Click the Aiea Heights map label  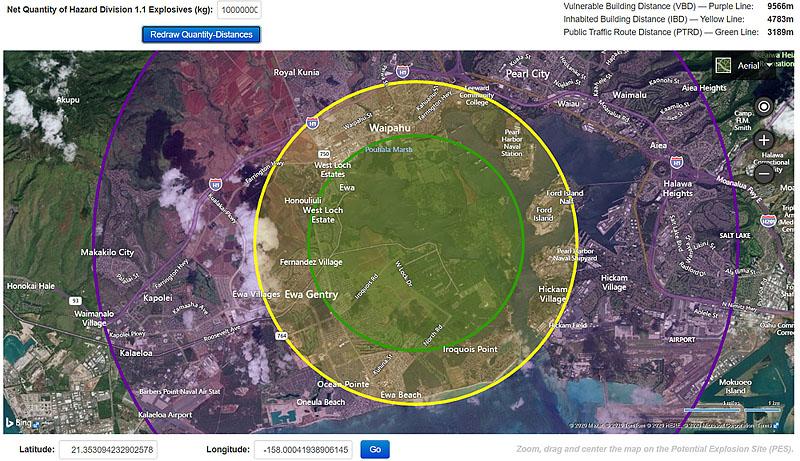pos(704,88)
